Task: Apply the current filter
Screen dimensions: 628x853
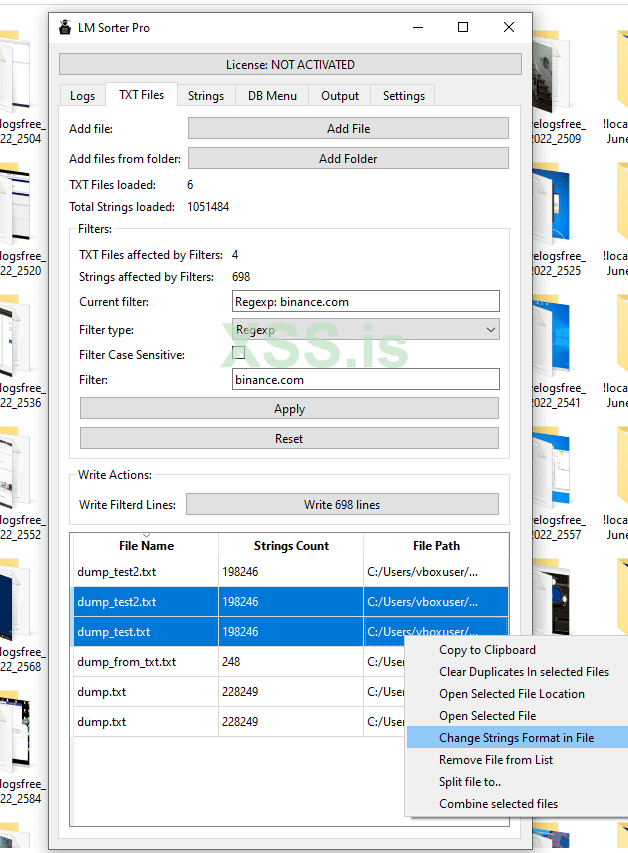Action: pyautogui.click(x=289, y=409)
